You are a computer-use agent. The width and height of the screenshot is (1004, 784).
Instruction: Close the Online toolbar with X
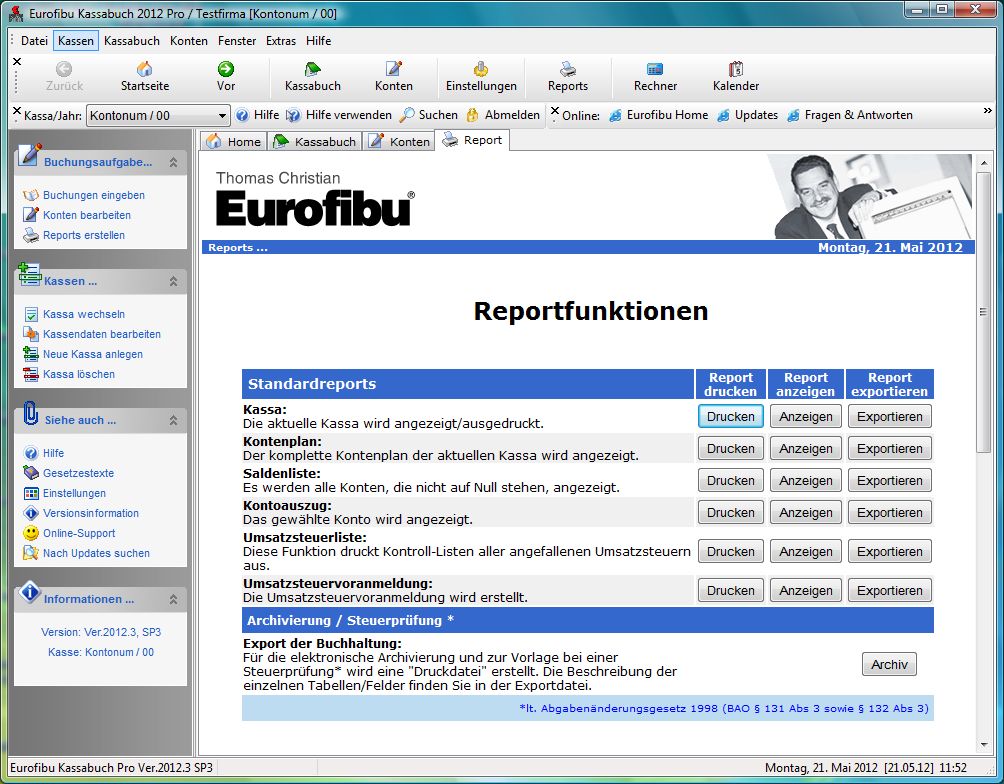(555, 111)
